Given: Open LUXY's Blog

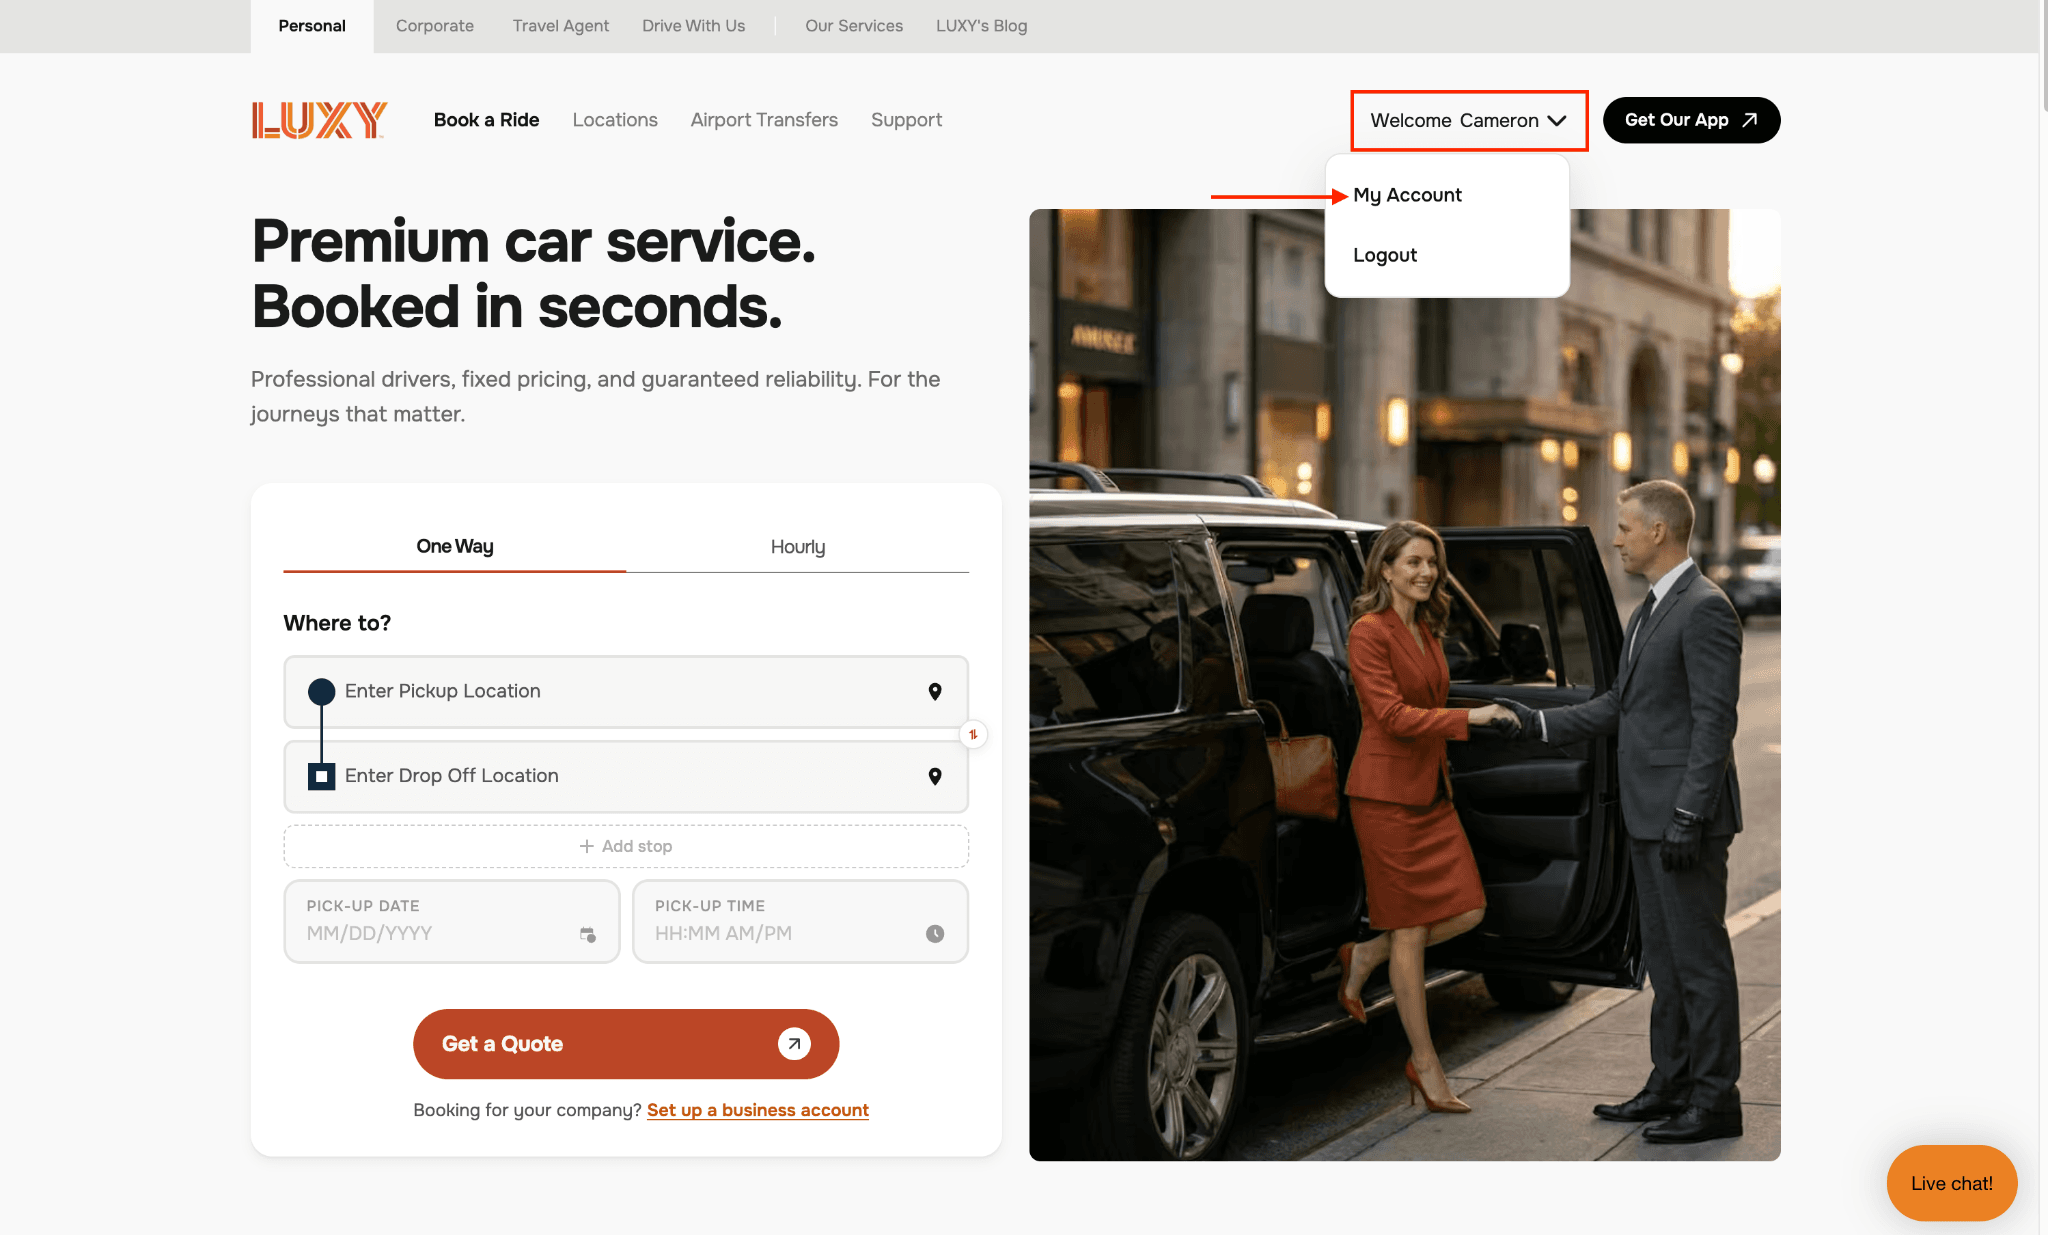Looking at the screenshot, I should (982, 26).
